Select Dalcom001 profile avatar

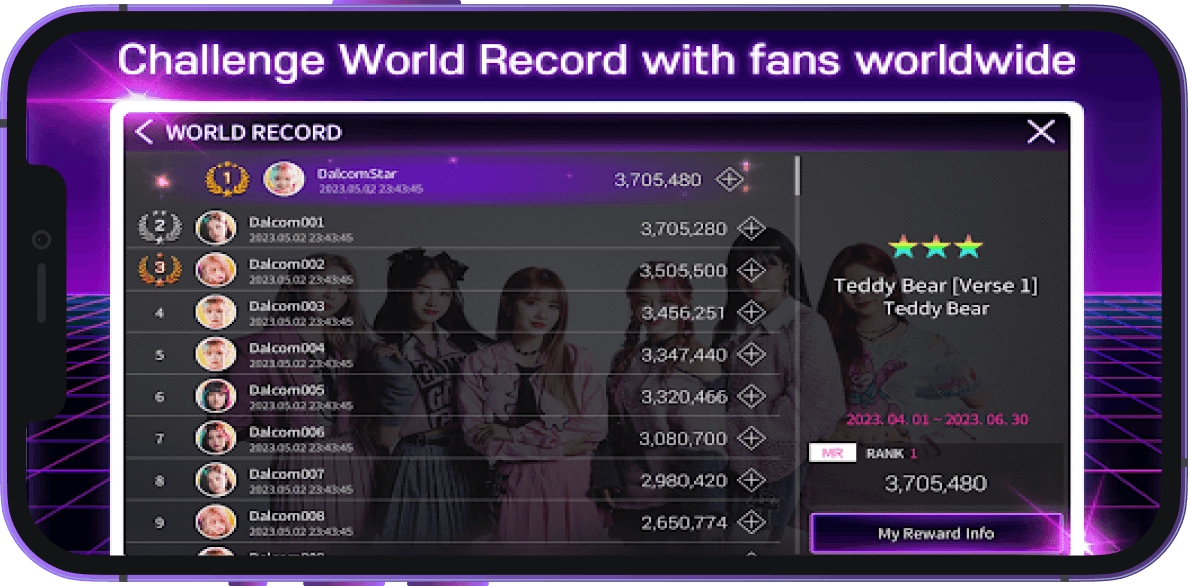click(216, 227)
